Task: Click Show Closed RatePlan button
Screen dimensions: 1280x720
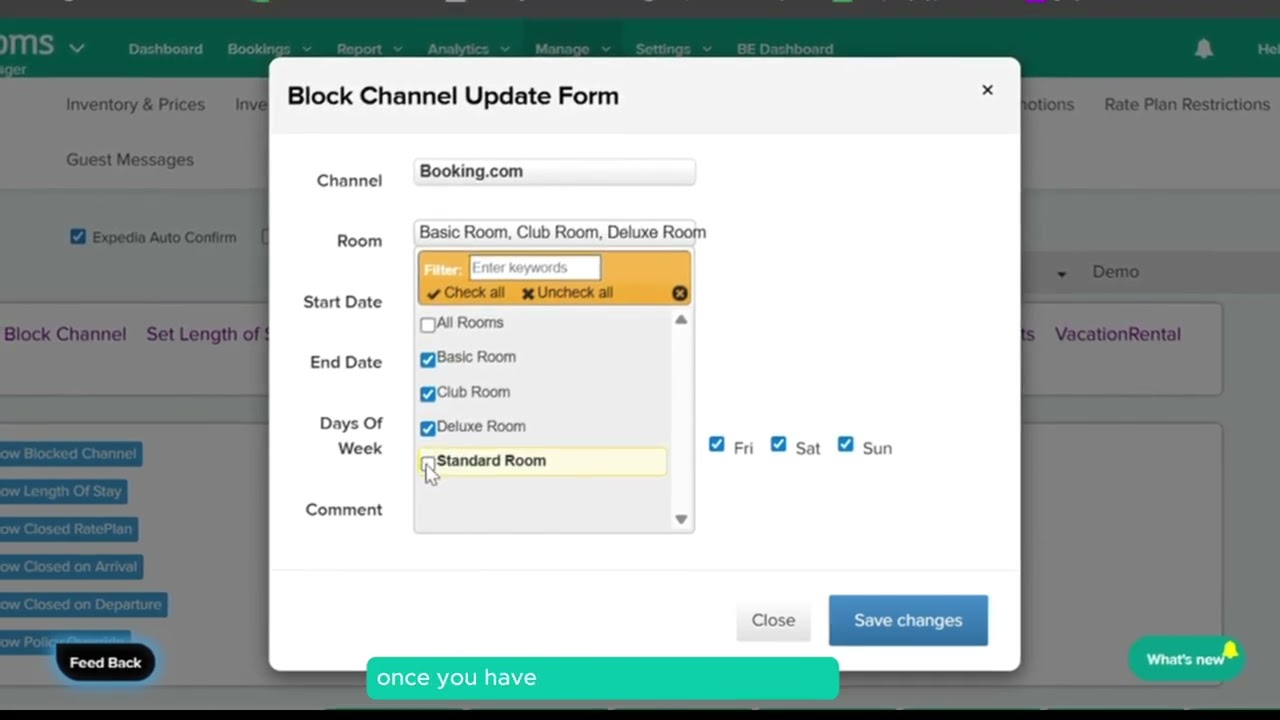Action: coord(68,530)
